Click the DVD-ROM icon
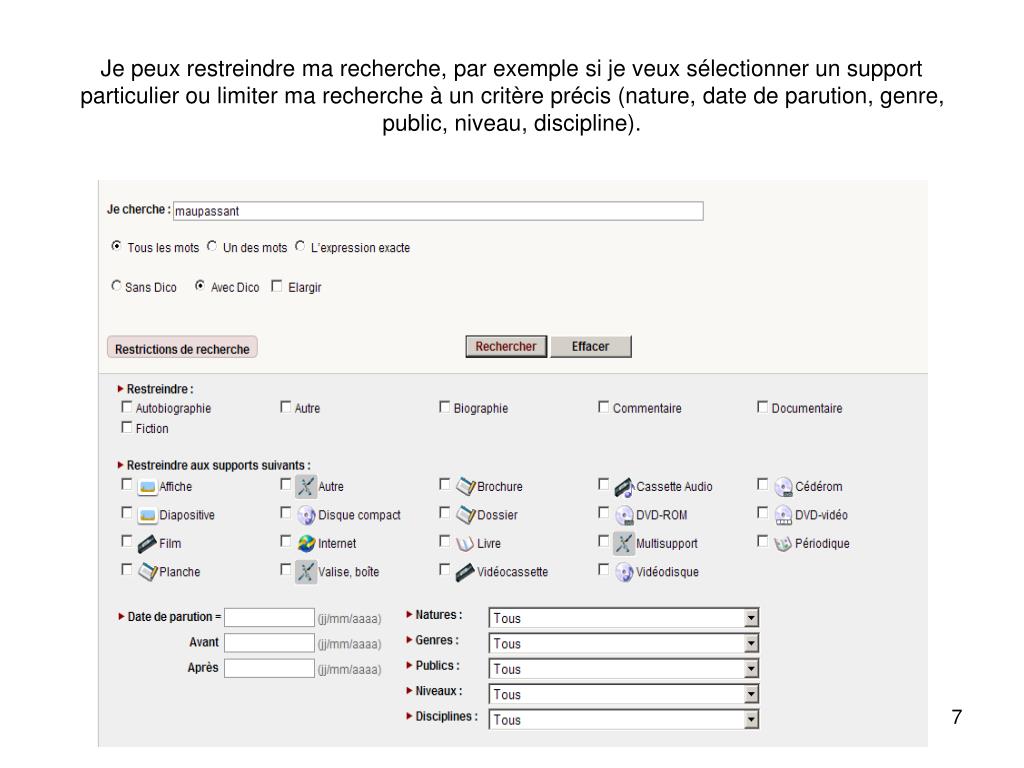Image resolution: width=1024 pixels, height=768 pixels. click(x=624, y=515)
